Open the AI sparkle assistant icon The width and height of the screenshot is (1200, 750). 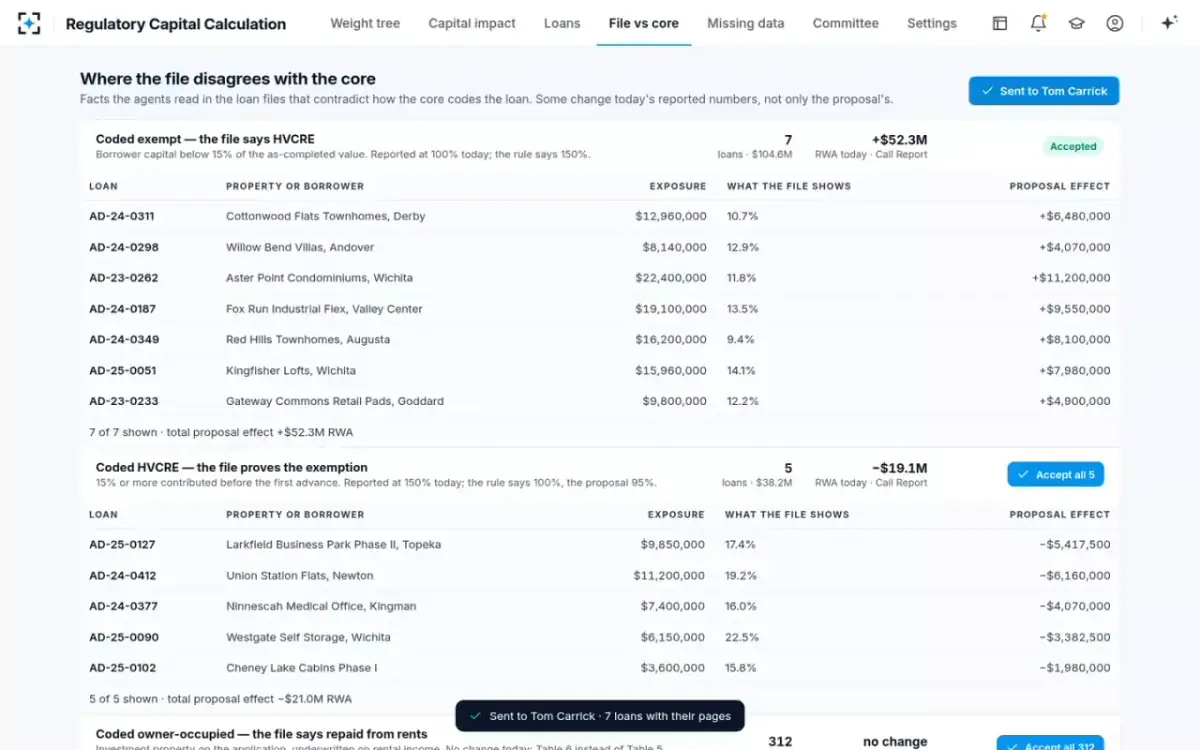[1168, 23]
